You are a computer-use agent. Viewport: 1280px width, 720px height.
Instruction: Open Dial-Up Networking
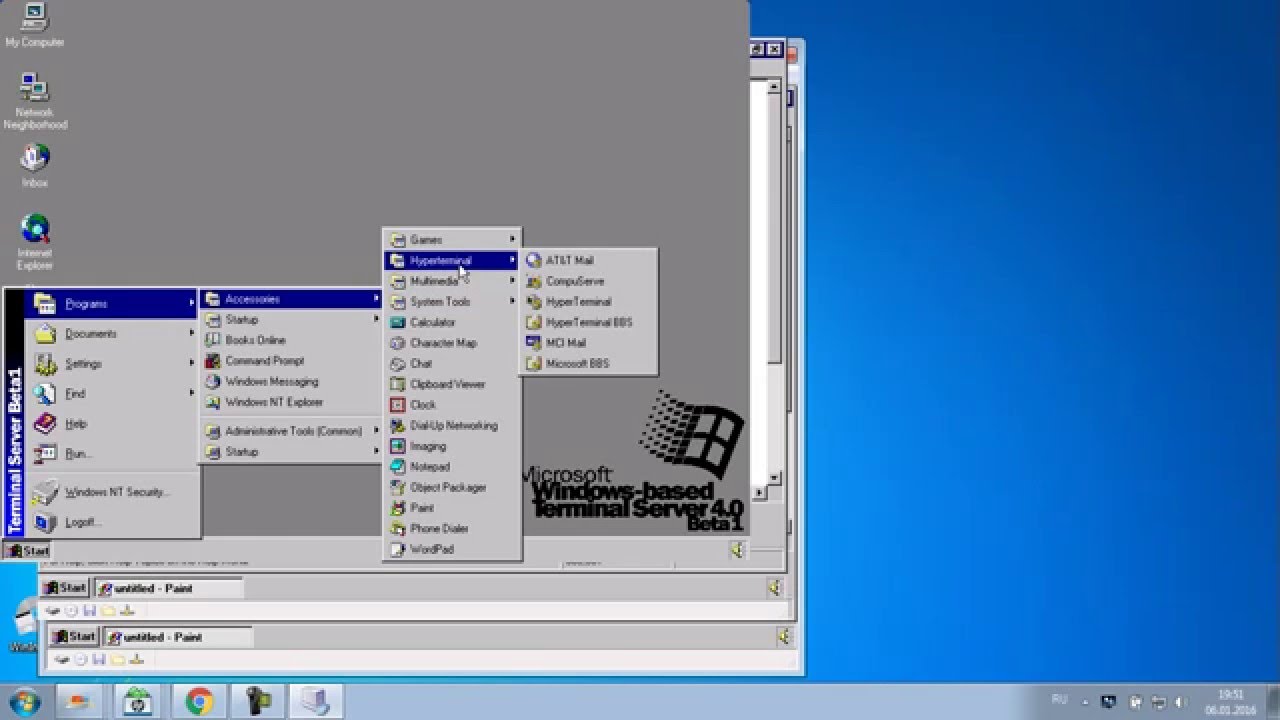452,425
